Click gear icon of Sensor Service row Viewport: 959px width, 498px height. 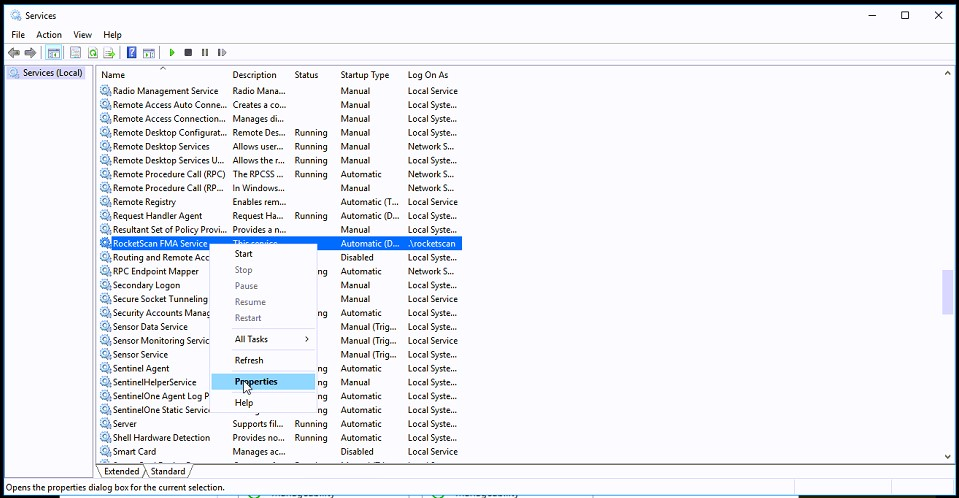click(x=106, y=355)
